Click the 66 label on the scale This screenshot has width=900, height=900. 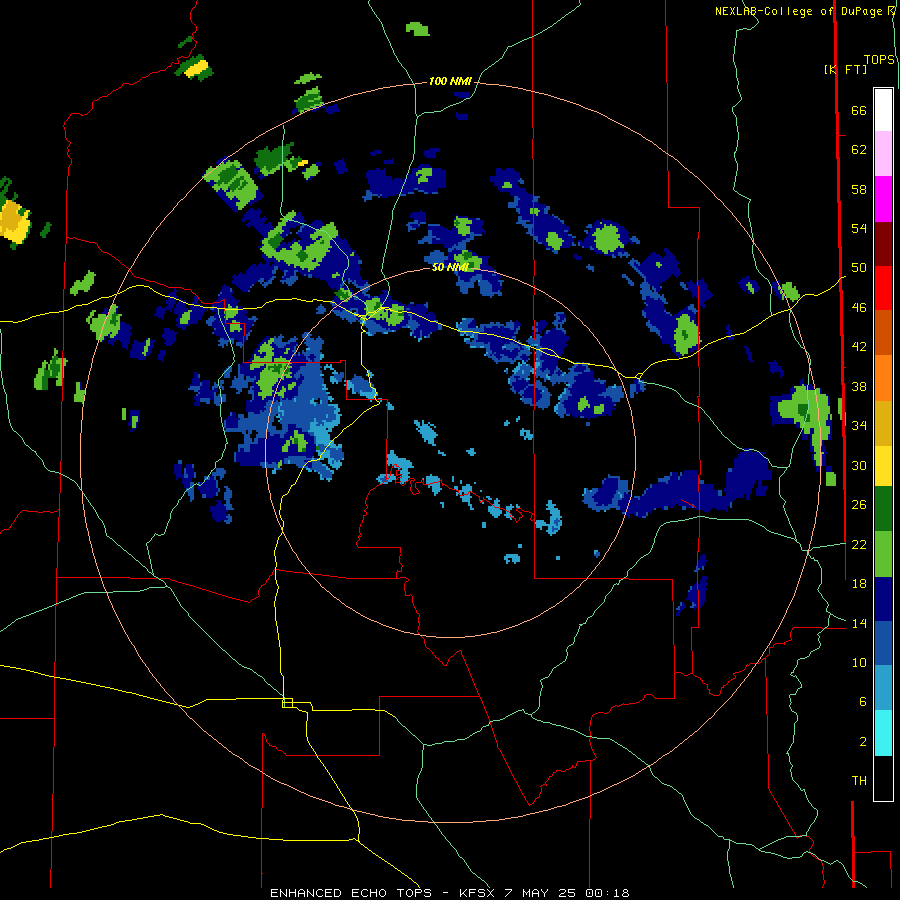tap(859, 111)
